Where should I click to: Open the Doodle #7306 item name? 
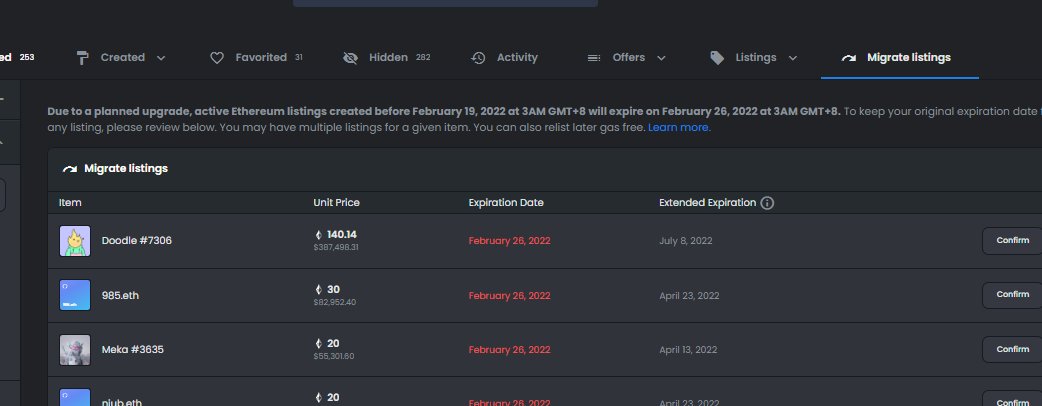[136, 241]
